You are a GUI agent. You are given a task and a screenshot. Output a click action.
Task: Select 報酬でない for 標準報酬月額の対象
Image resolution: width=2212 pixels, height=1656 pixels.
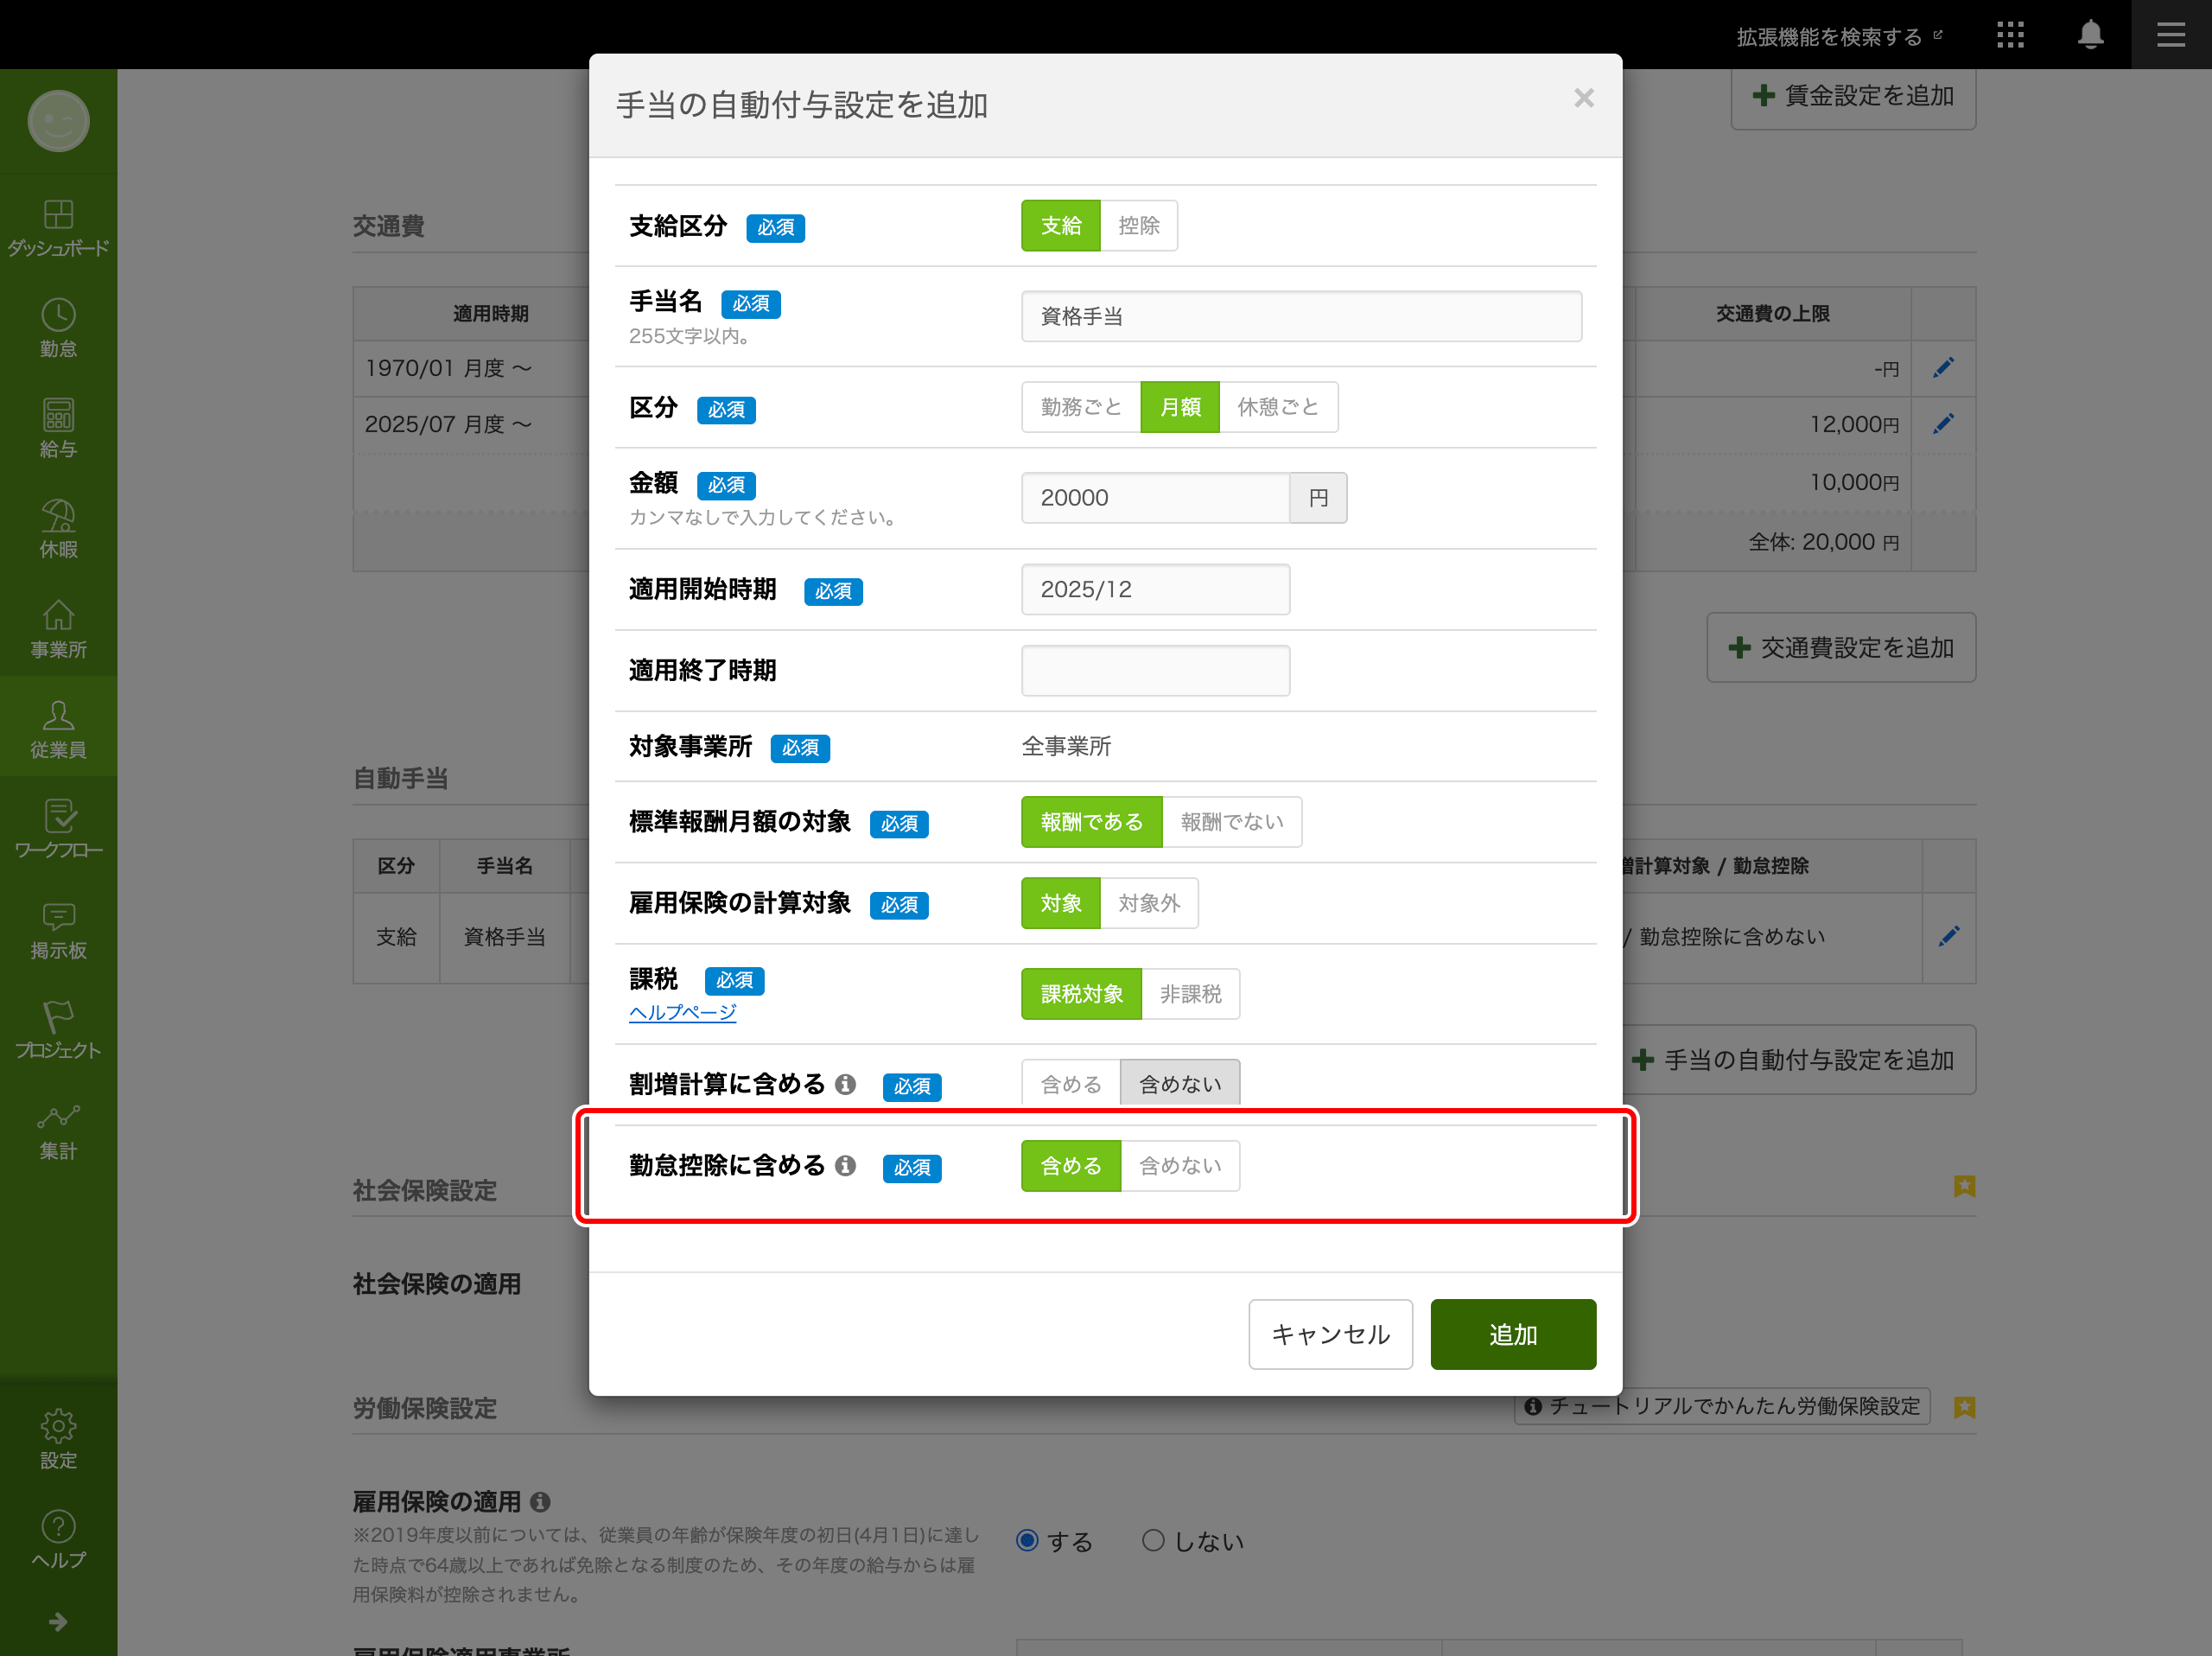click(x=1231, y=822)
